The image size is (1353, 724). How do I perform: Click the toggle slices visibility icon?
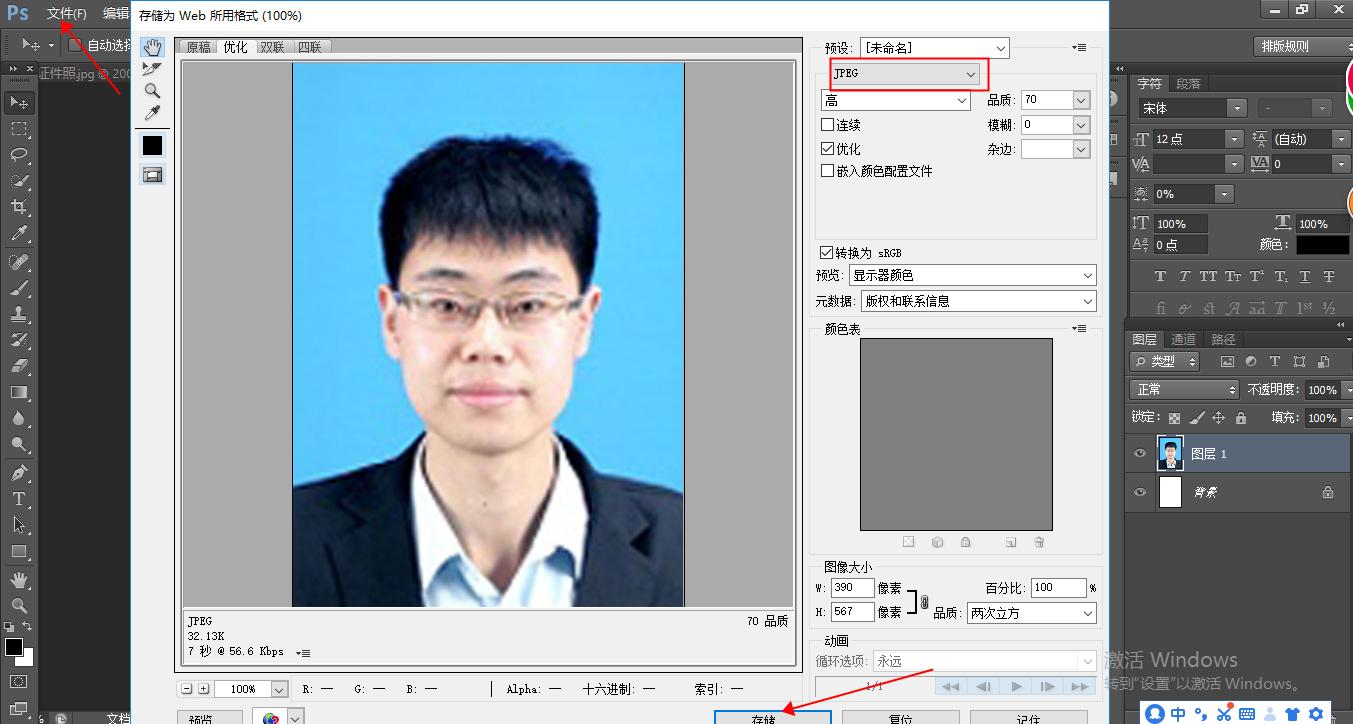click(152, 173)
